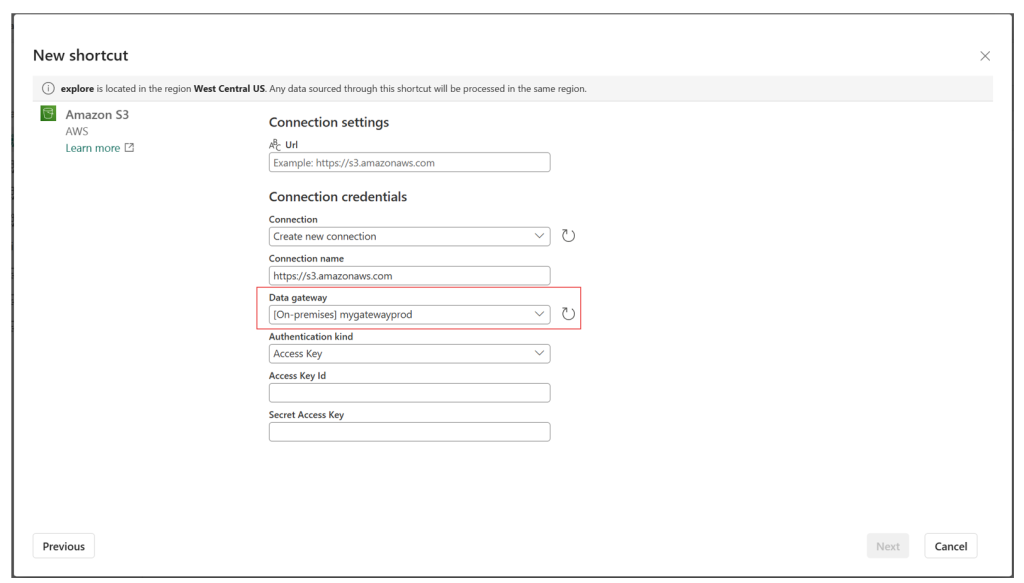Image resolution: width=1024 pixels, height=583 pixels.
Task: Open the Authentication kind dropdown
Action: pos(409,354)
